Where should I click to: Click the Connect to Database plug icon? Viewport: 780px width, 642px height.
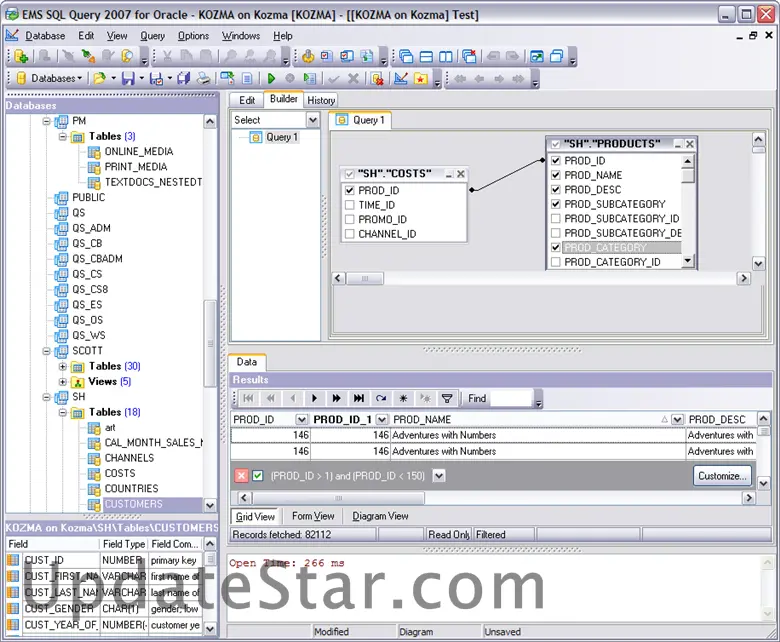point(89,57)
